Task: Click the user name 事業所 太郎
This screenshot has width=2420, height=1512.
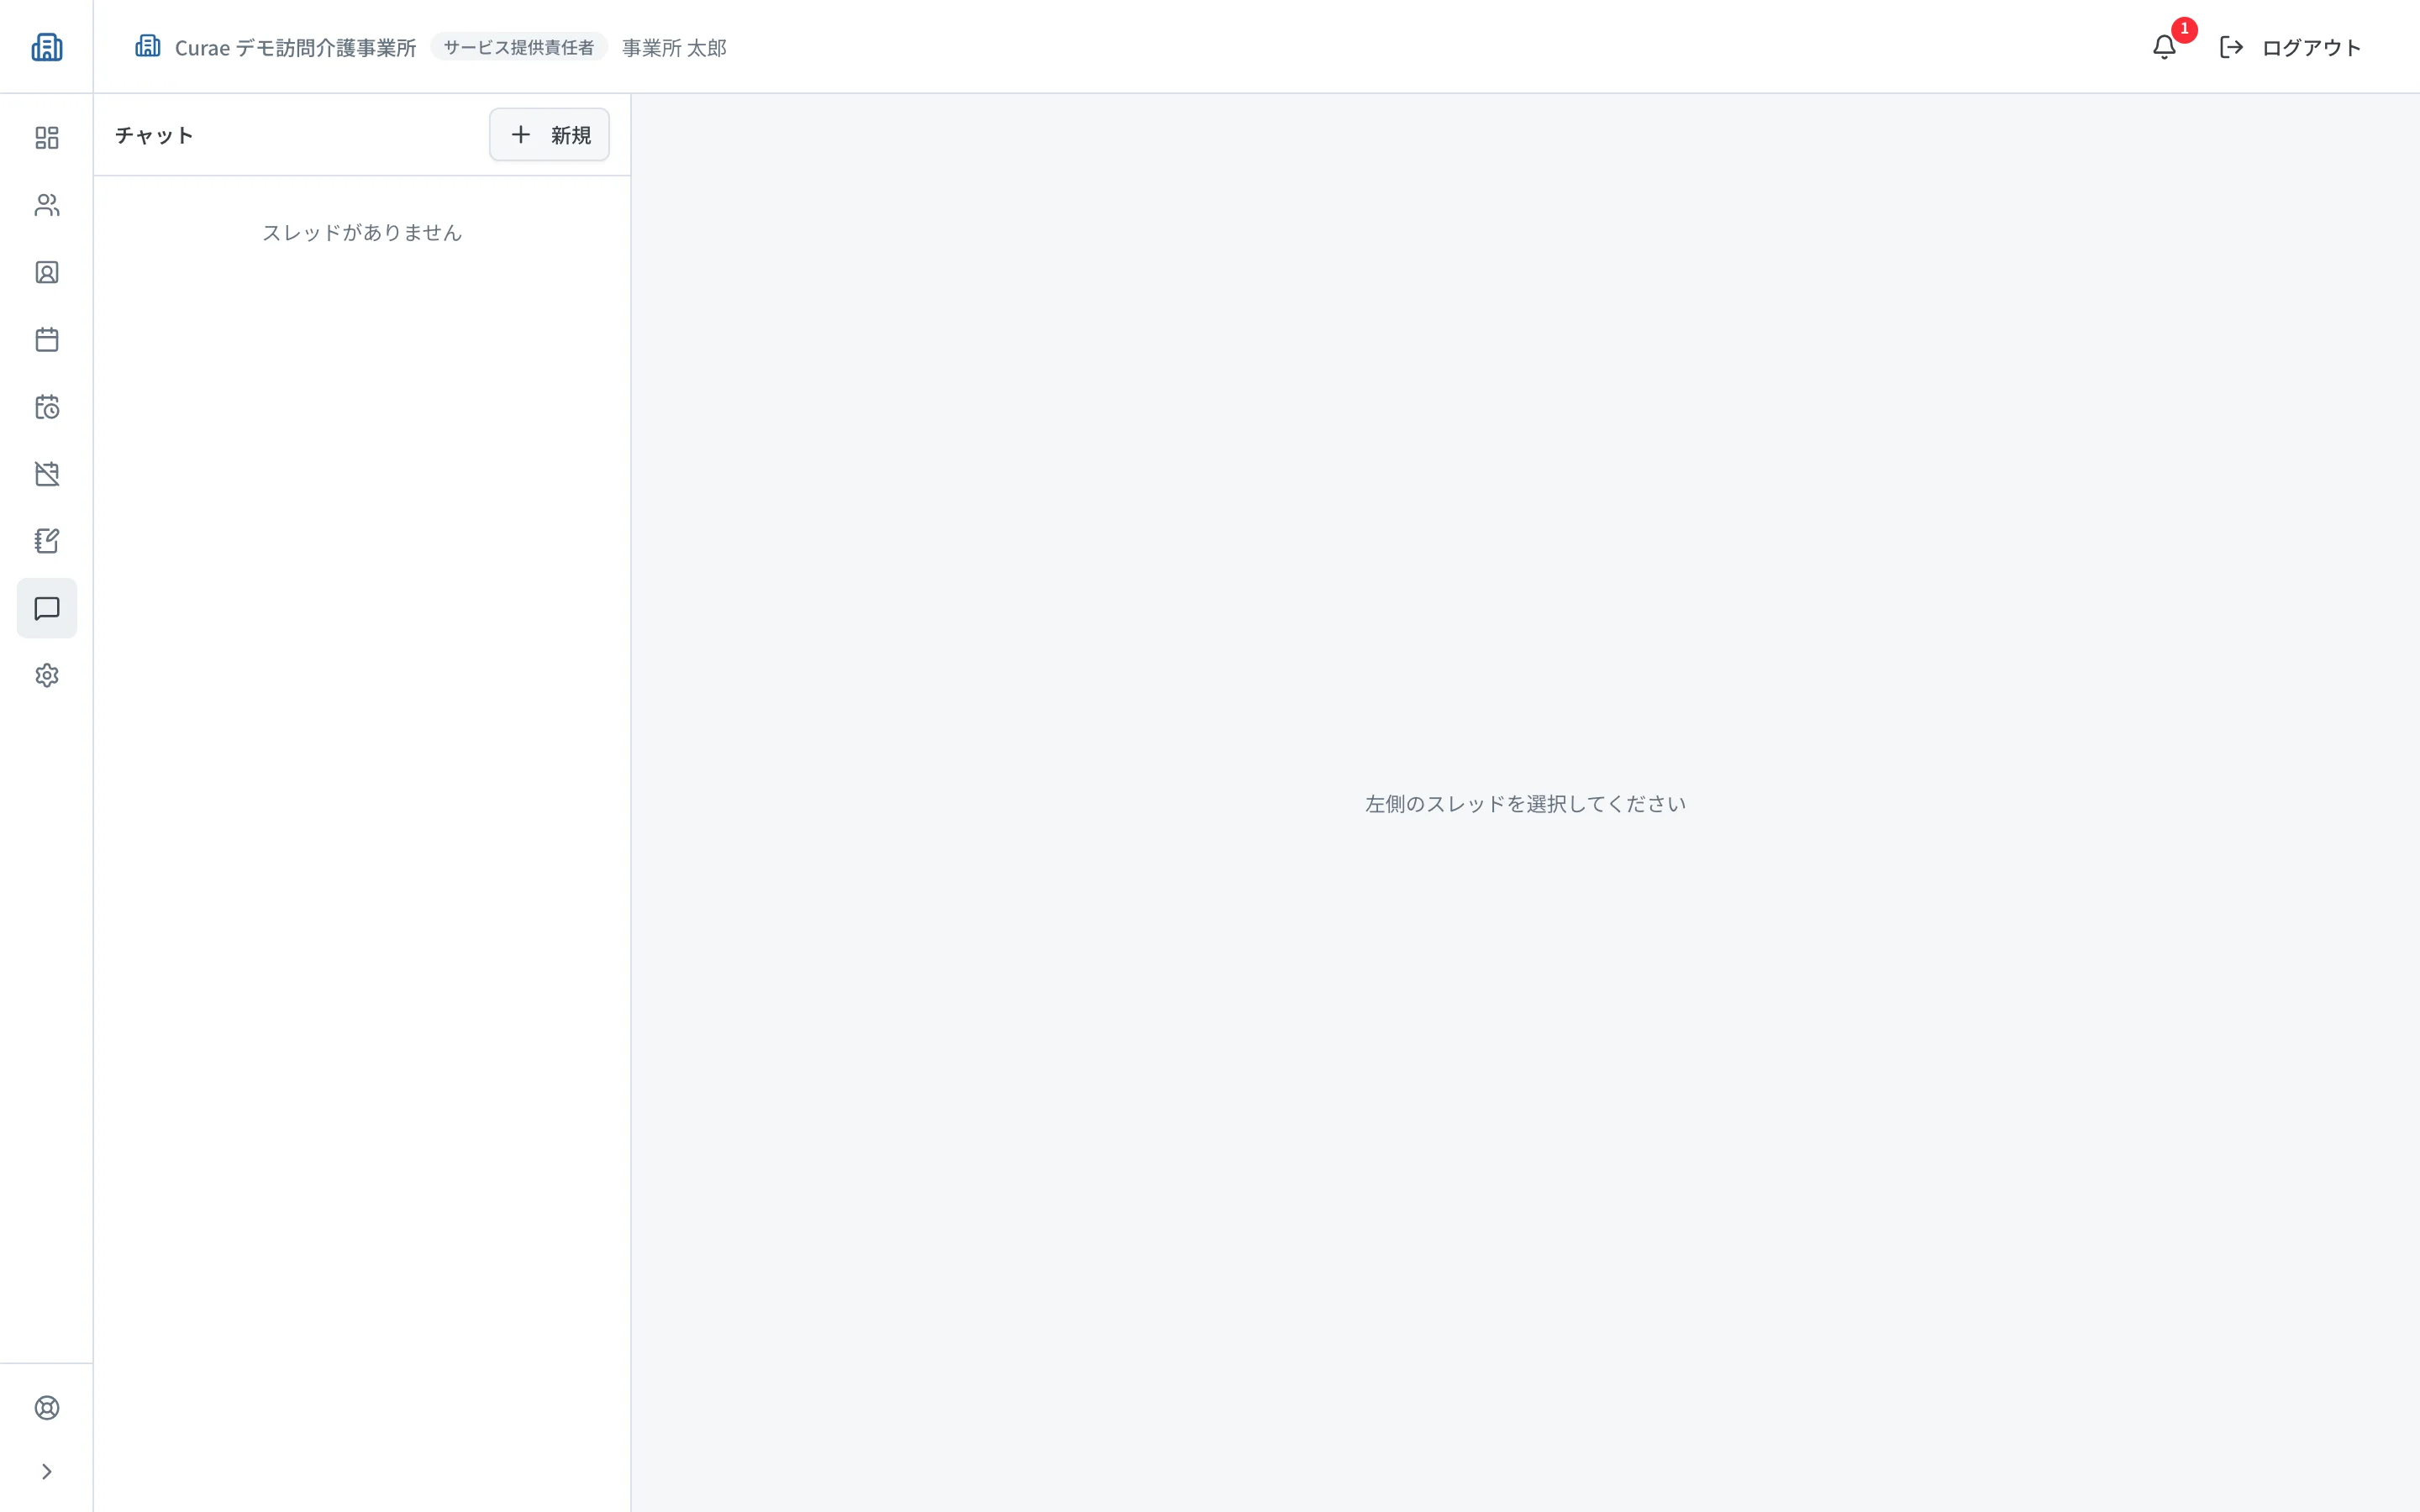Action: 674,47
